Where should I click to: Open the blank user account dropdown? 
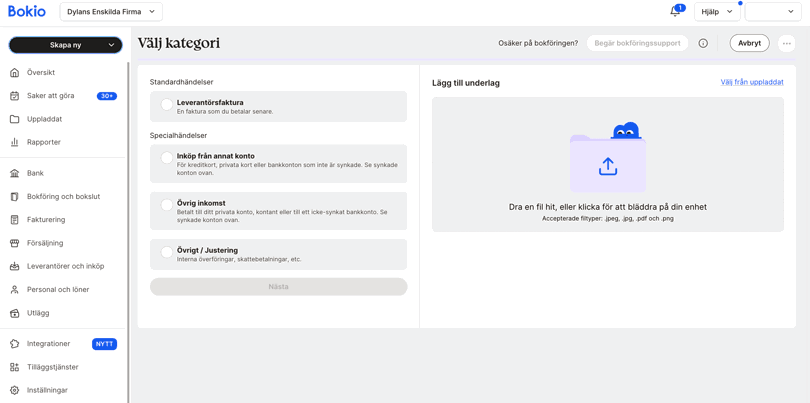click(773, 11)
